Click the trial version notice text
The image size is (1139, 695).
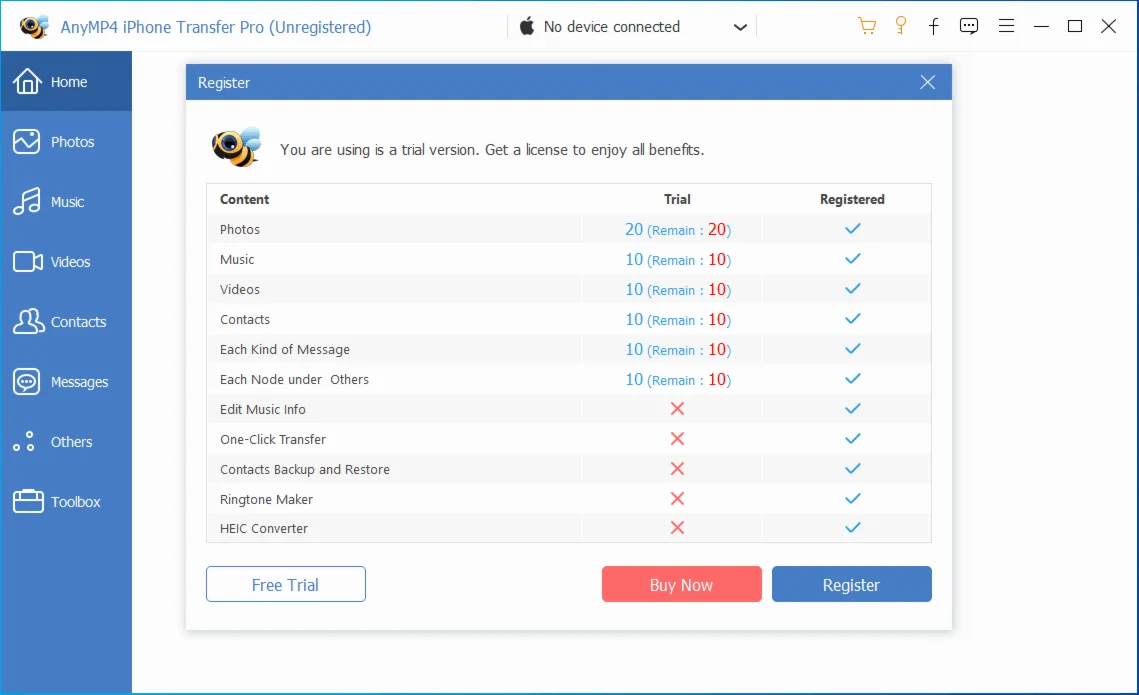tap(492, 150)
